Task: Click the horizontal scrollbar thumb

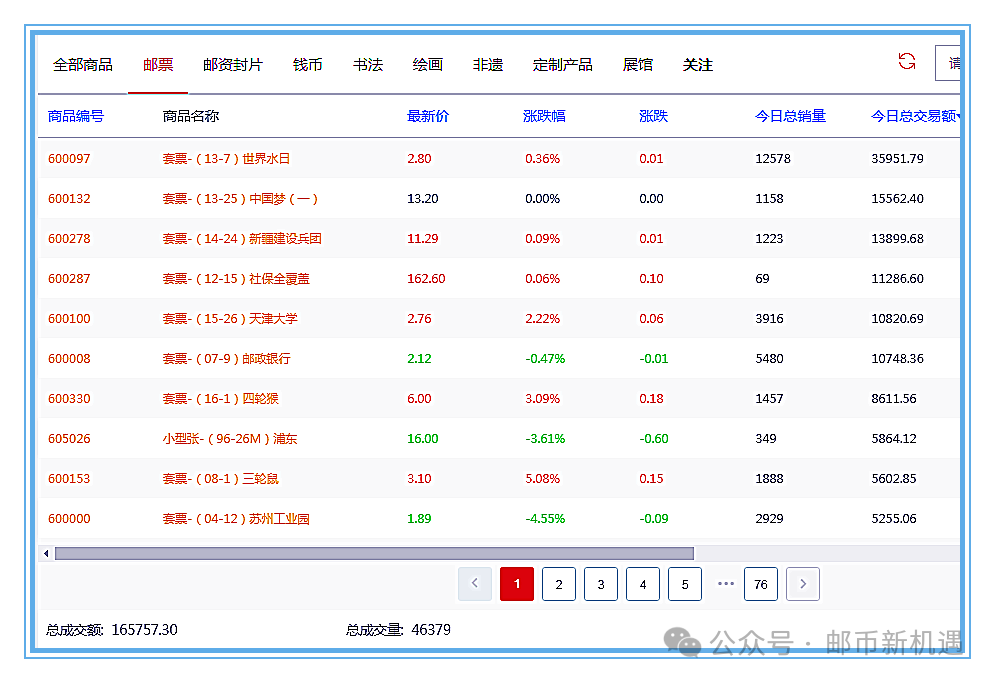Action: (373, 553)
